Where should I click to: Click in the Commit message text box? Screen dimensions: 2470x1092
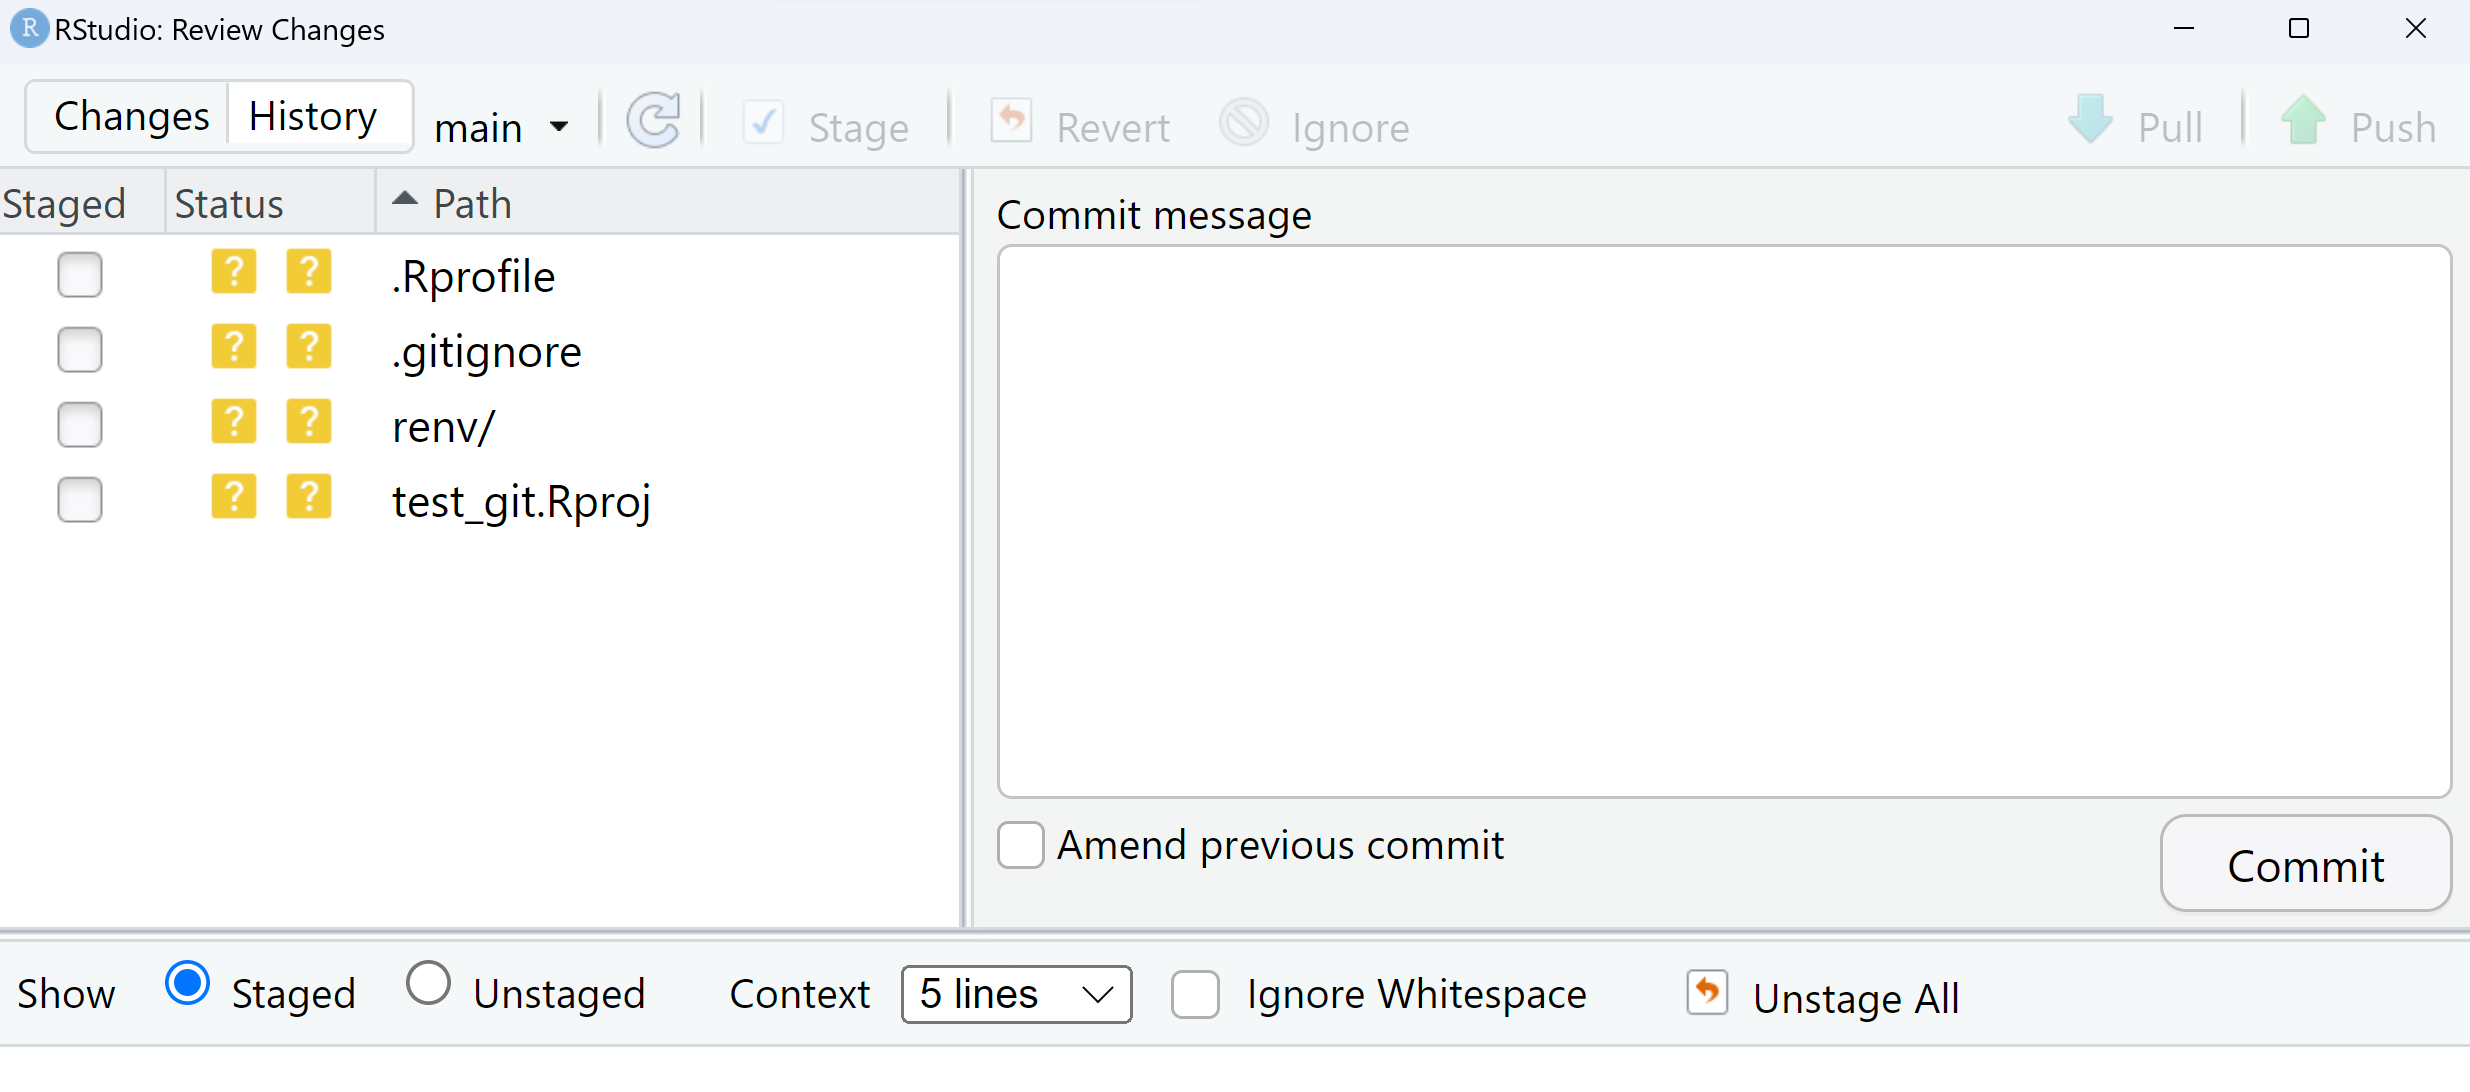(1723, 520)
